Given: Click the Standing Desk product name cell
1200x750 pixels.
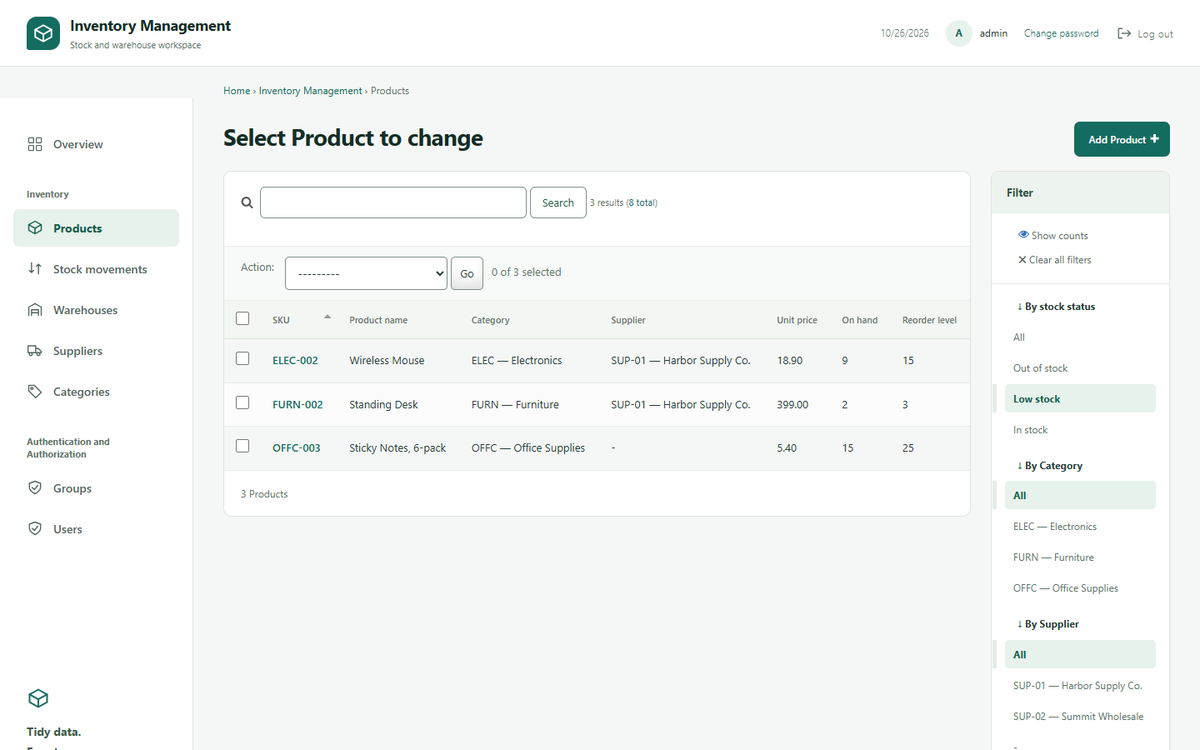Looking at the screenshot, I should coord(384,405).
